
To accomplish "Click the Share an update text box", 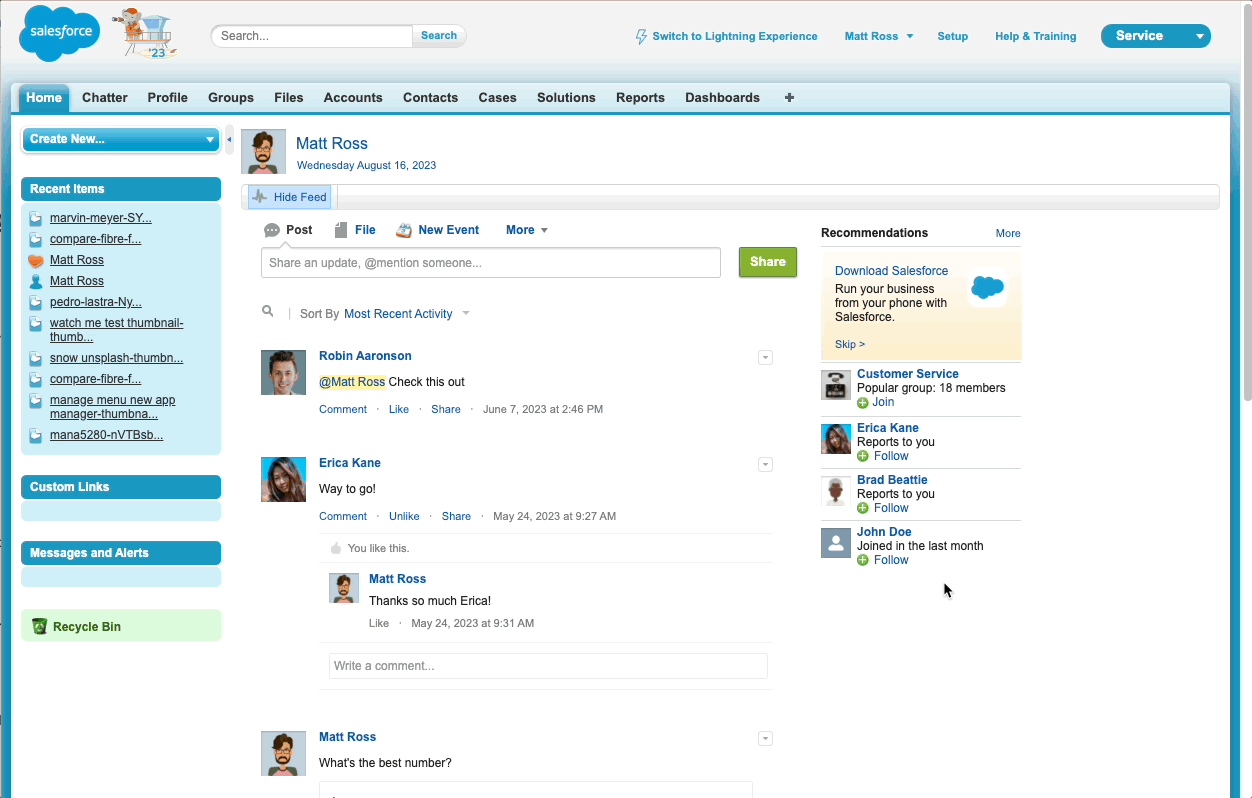I will coord(491,263).
